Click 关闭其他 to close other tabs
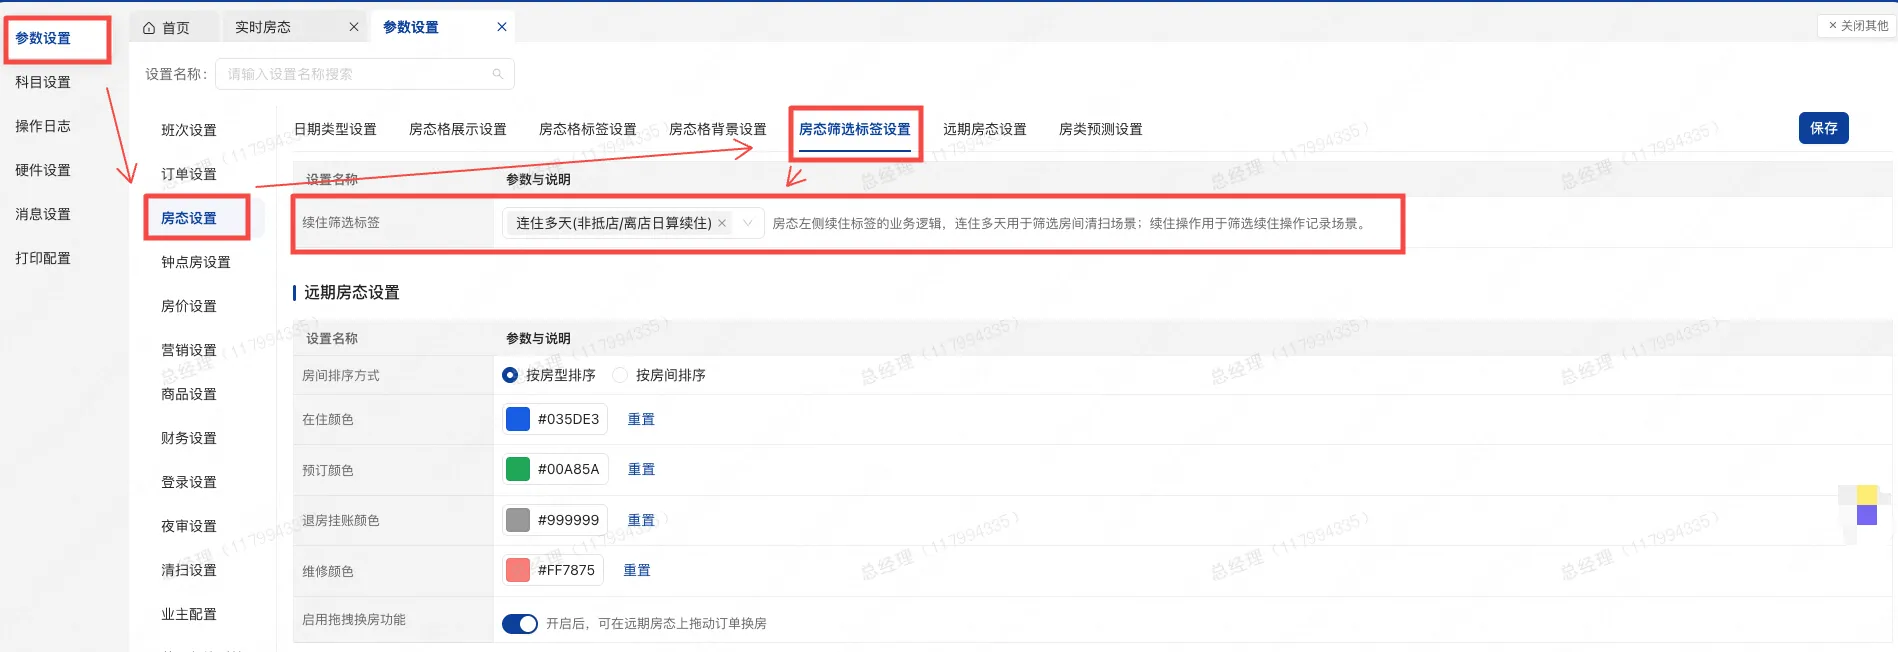 tap(1858, 26)
